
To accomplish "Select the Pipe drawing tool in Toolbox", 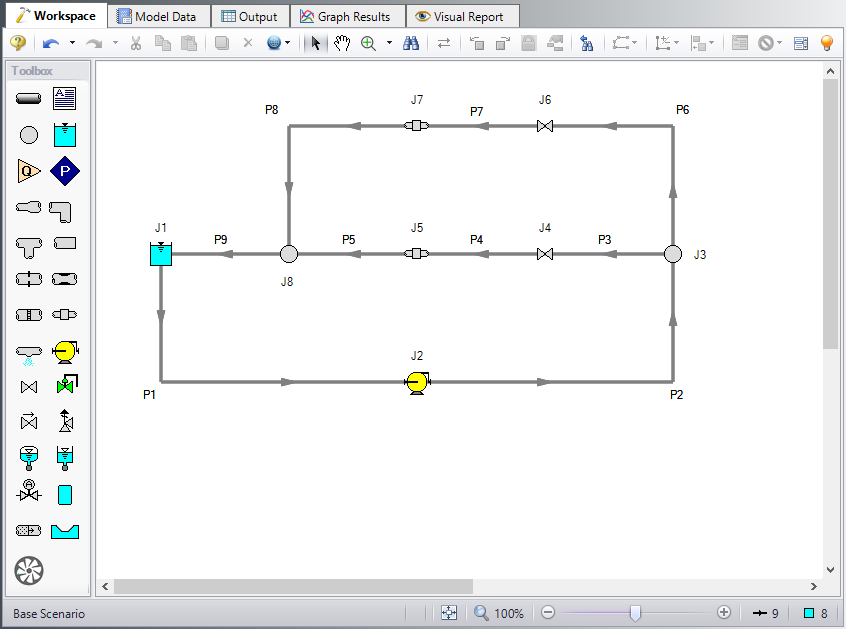I will tap(28, 98).
